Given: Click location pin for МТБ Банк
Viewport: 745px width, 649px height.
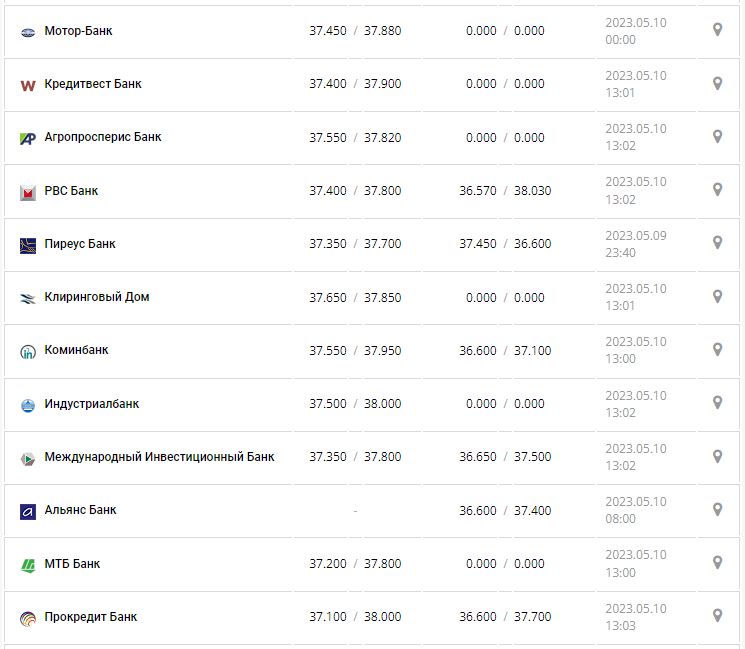Looking at the screenshot, I should 717,562.
